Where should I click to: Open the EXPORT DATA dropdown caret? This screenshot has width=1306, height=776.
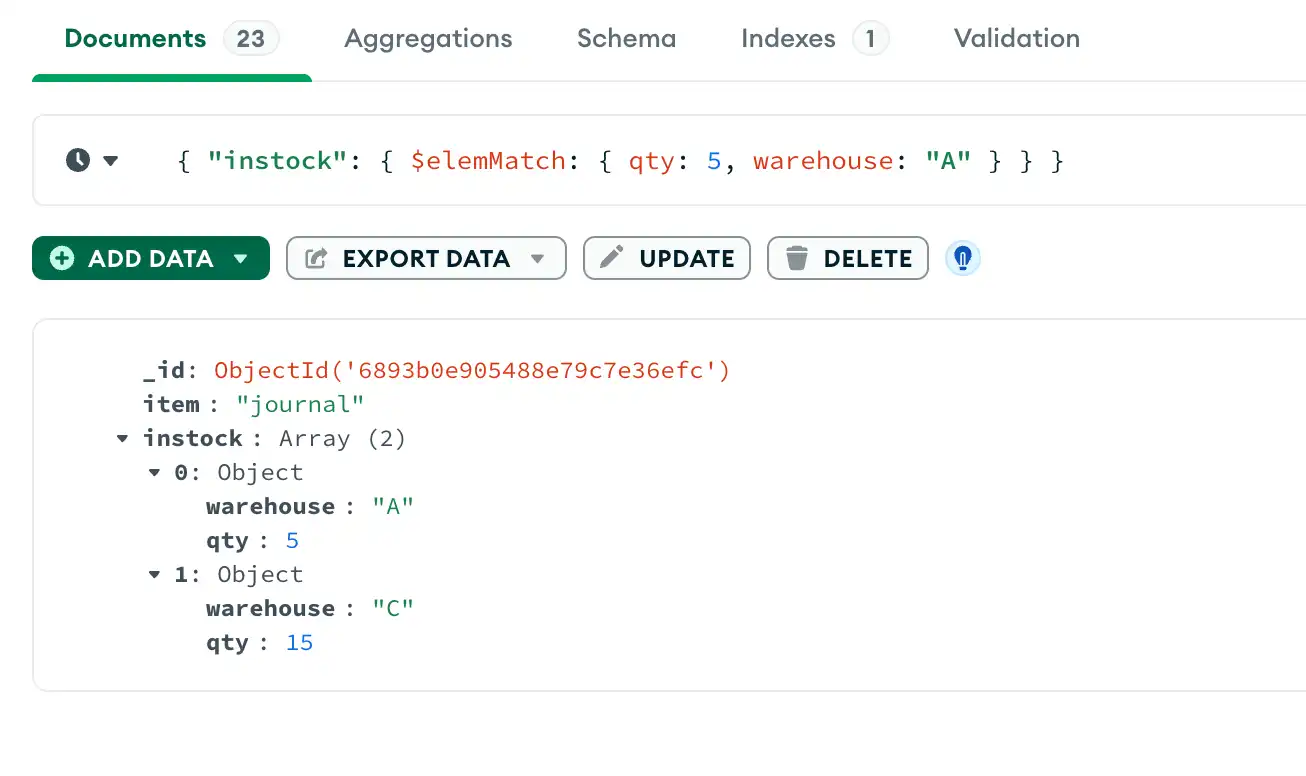tap(539, 258)
